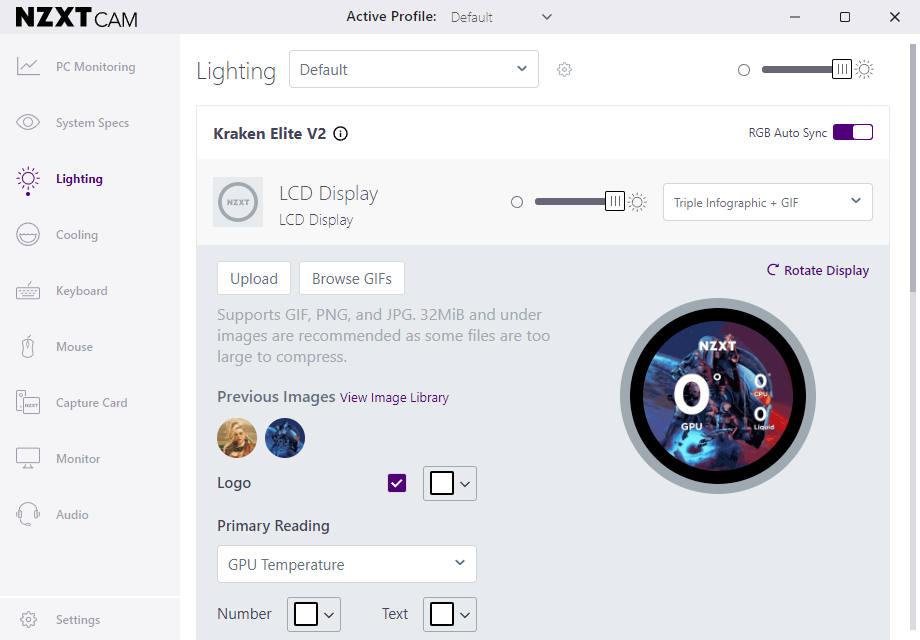Open lighting profile settings gear
Screen dimensions: 920x640
[x=564, y=70]
